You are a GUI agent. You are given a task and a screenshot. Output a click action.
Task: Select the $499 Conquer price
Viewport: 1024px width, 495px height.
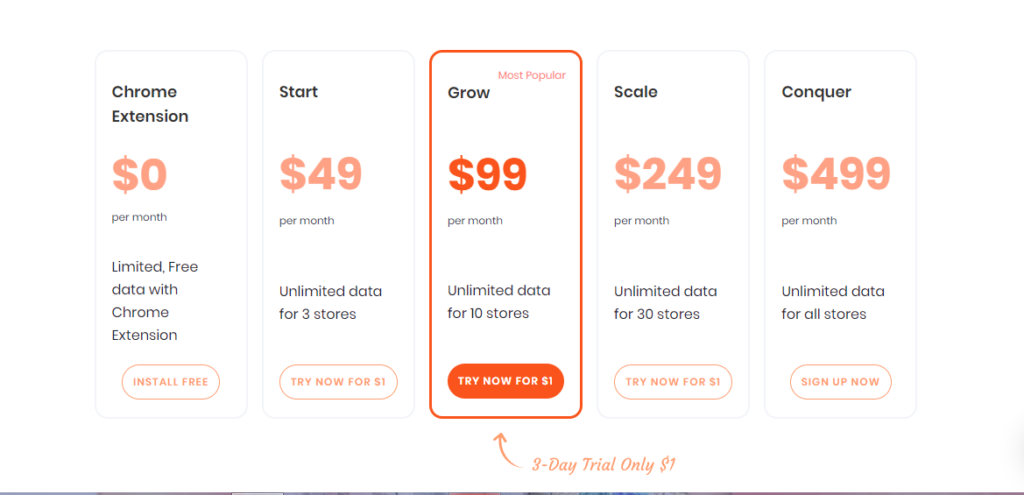835,175
